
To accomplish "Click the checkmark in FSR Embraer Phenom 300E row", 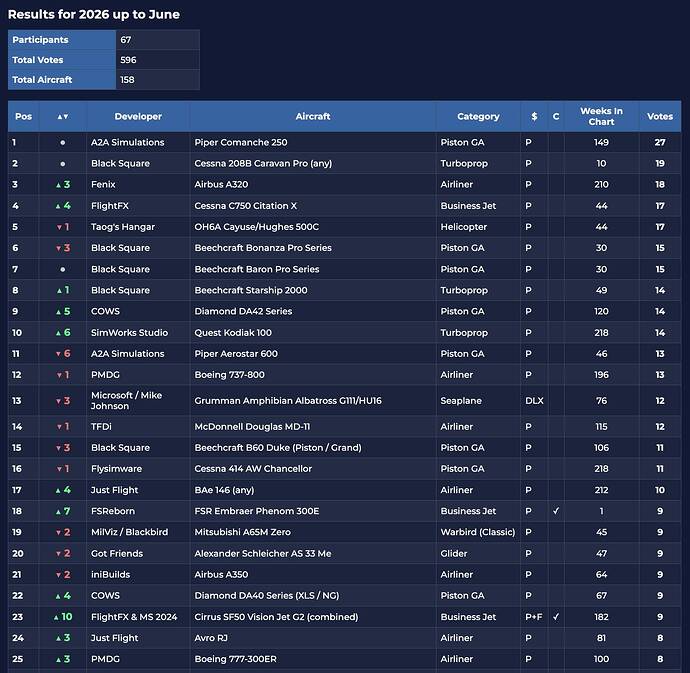I will tap(556, 511).
